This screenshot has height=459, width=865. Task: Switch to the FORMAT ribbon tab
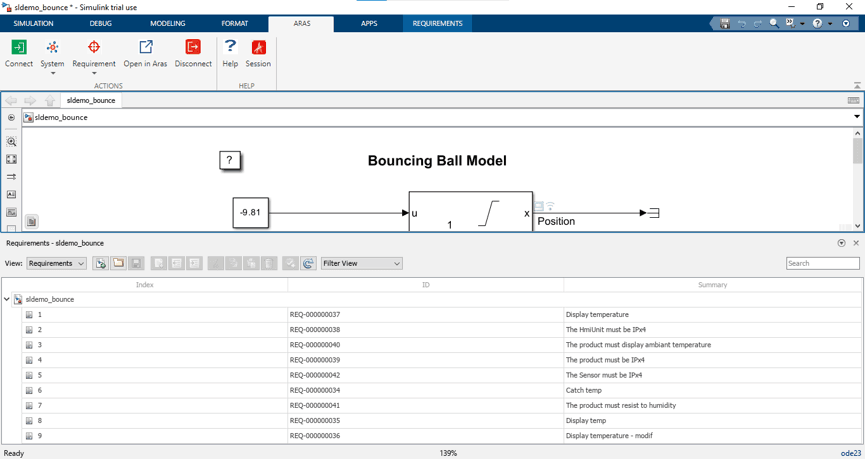pos(235,23)
